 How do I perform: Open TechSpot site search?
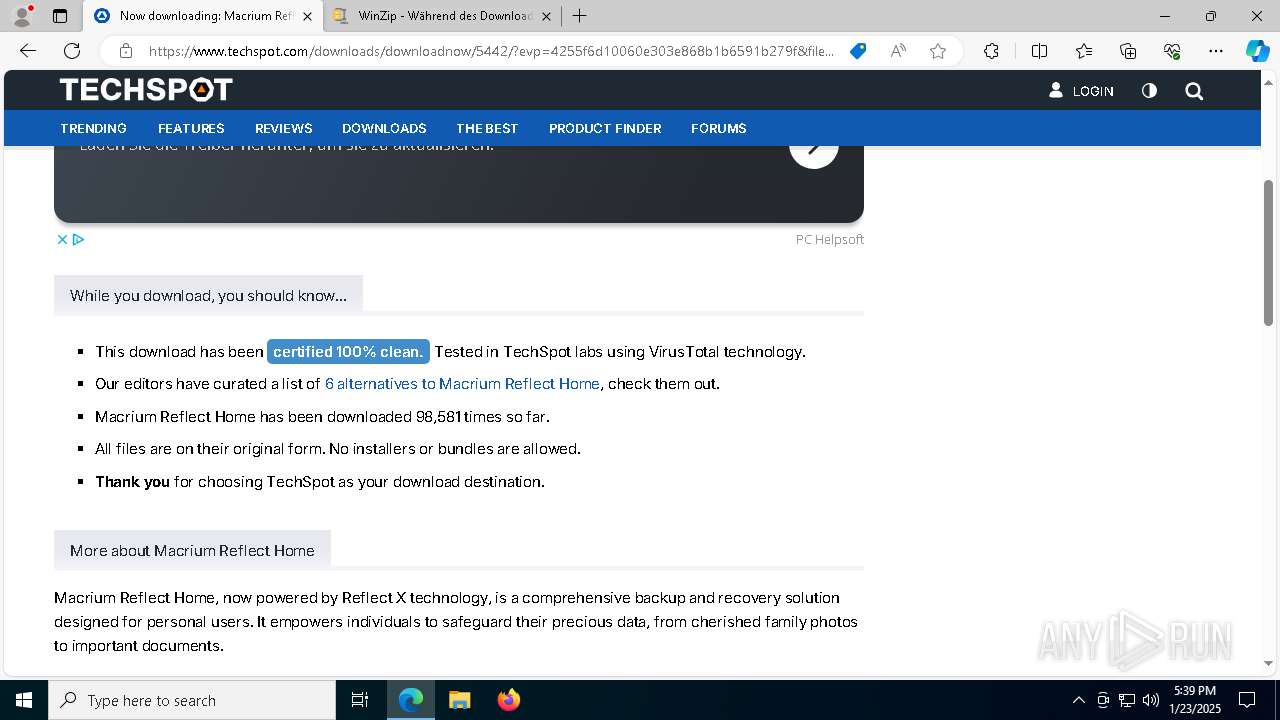coord(1194,91)
